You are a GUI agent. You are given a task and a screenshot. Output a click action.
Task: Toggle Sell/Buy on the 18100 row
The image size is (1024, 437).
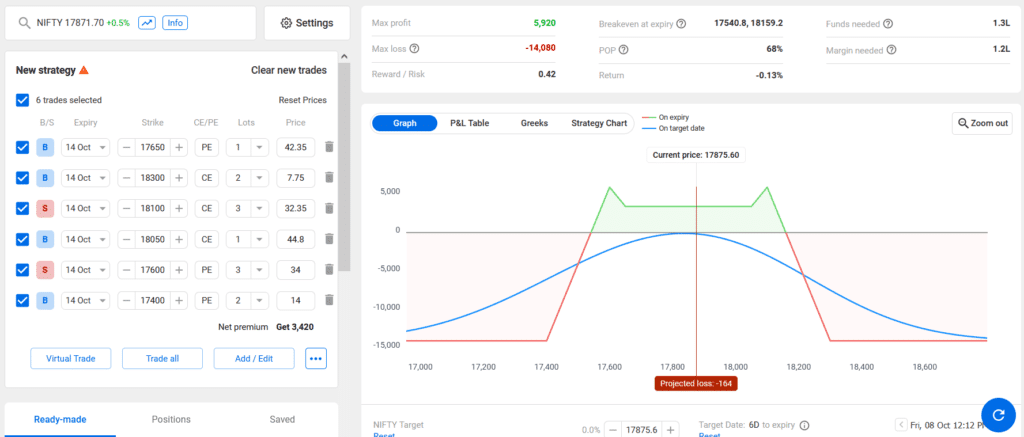[x=45, y=208]
